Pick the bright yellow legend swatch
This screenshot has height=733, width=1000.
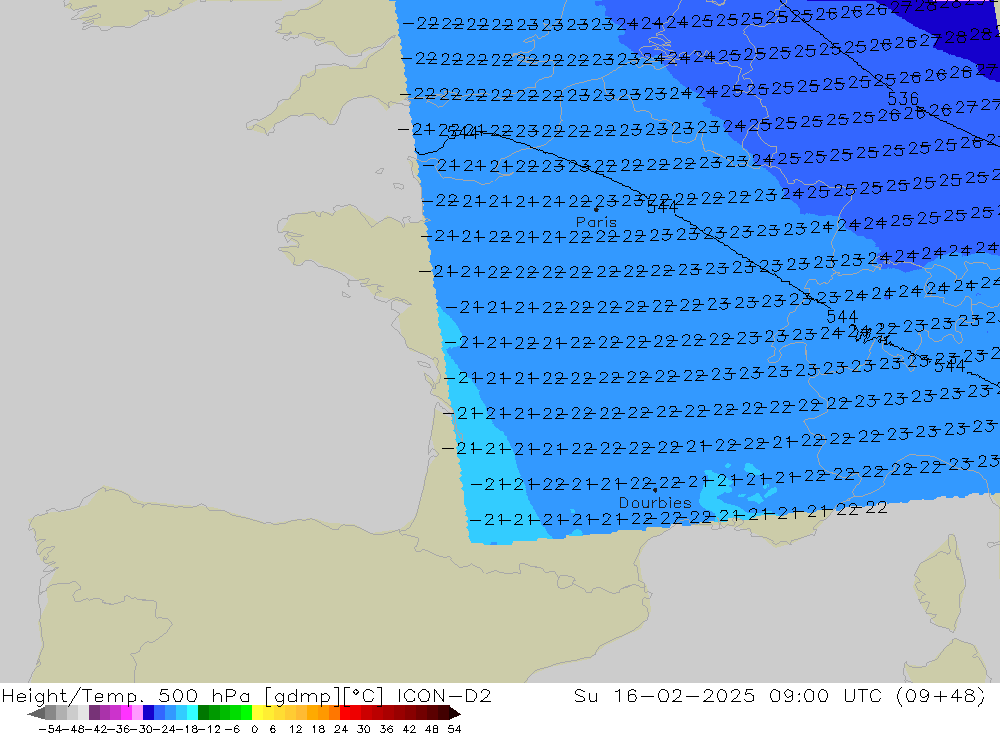click(258, 713)
